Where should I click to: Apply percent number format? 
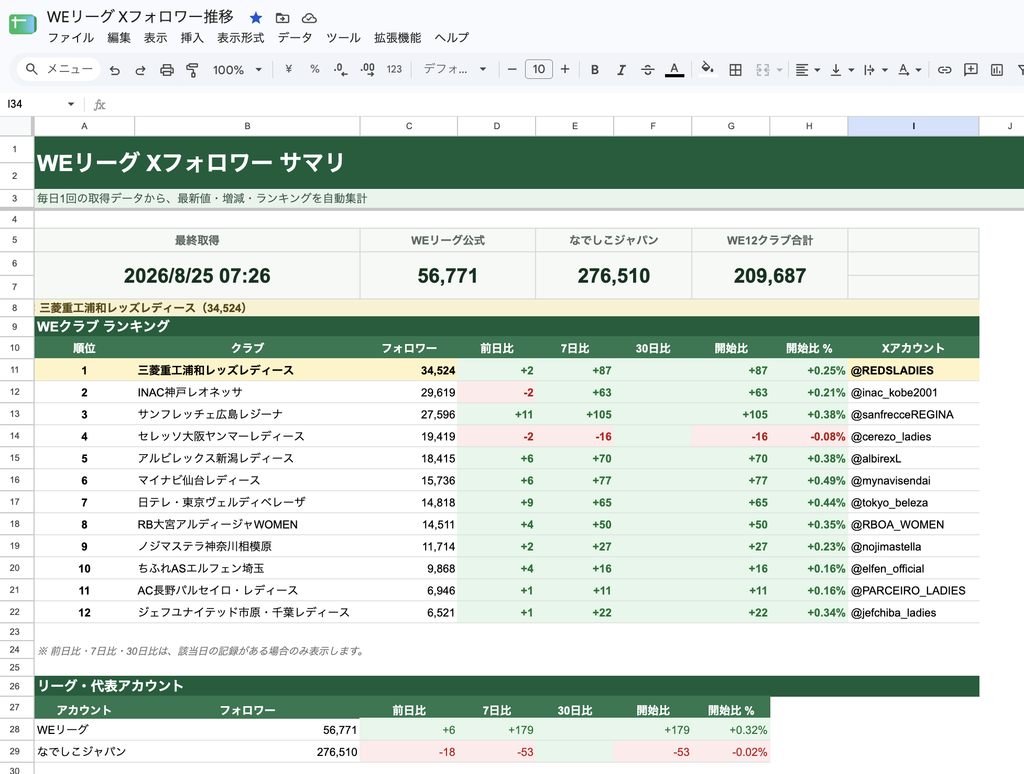(x=315, y=69)
